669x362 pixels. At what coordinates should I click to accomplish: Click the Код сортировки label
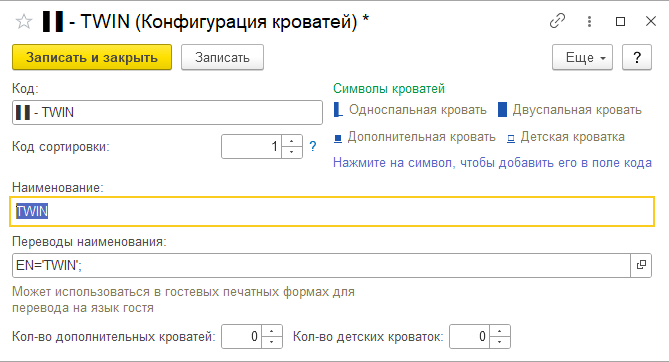coord(61,147)
